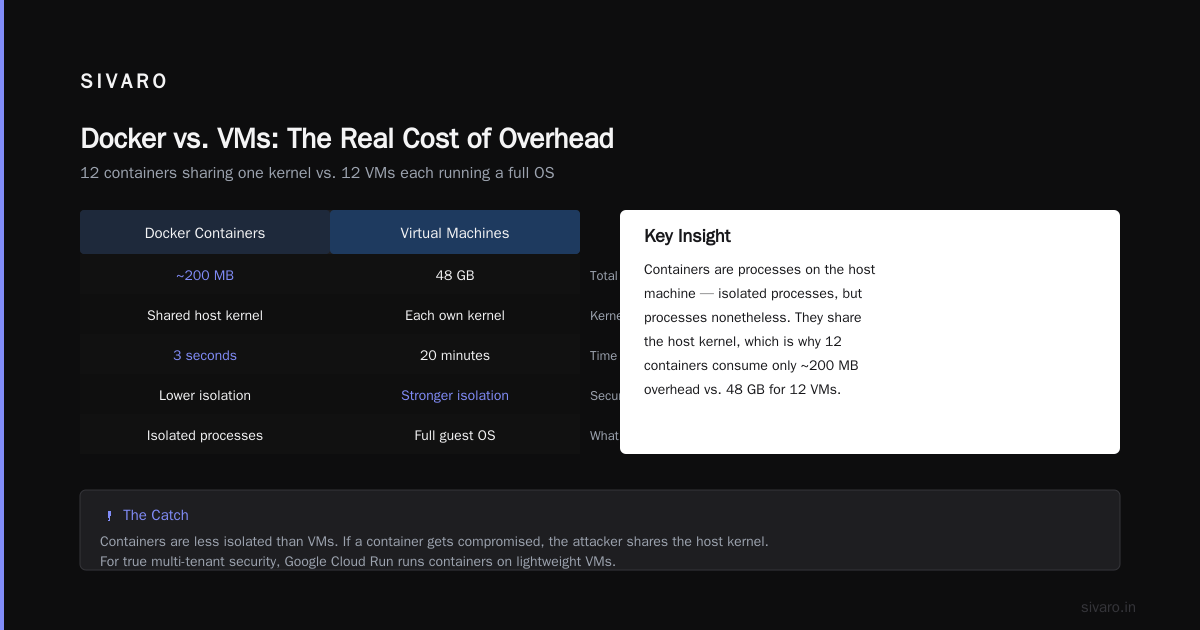Open the sivaro.in footer link

point(1108,607)
